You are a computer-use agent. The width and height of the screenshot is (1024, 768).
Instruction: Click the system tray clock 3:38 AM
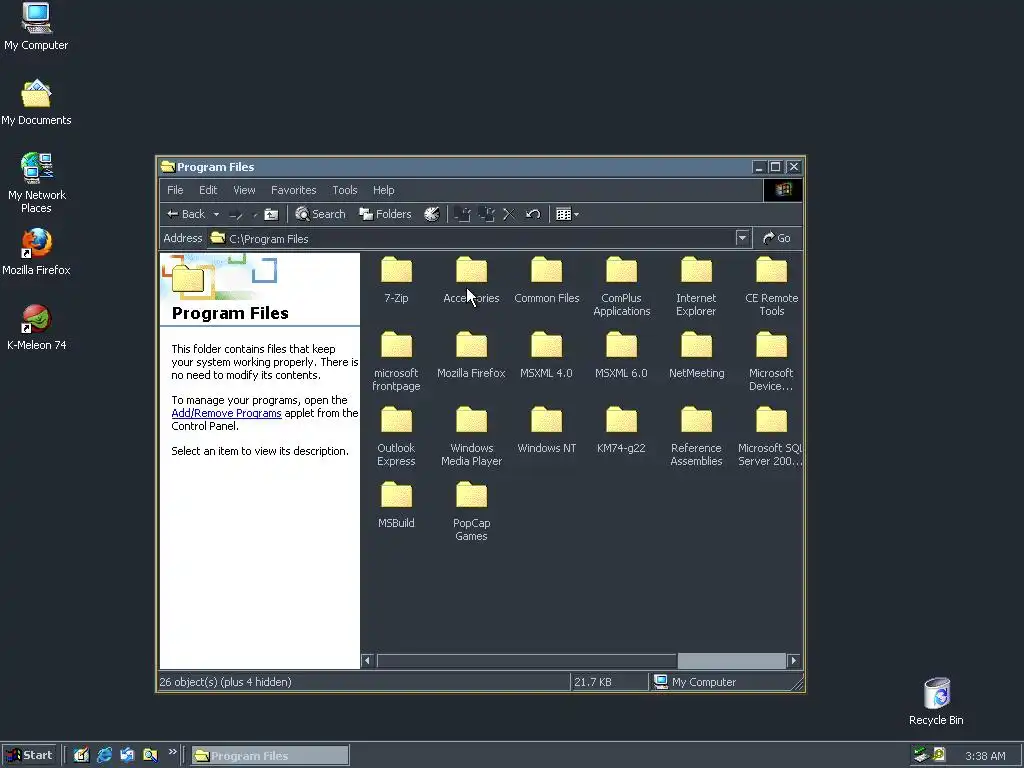pos(985,756)
